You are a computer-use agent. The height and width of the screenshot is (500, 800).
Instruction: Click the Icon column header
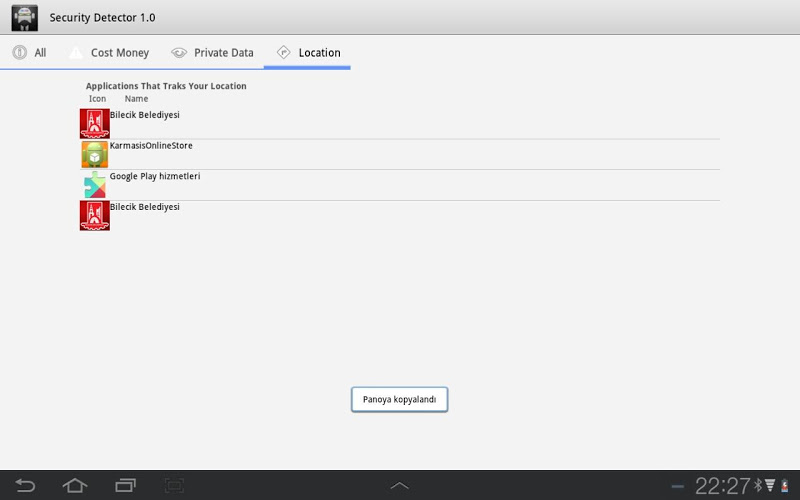pyautogui.click(x=97, y=98)
